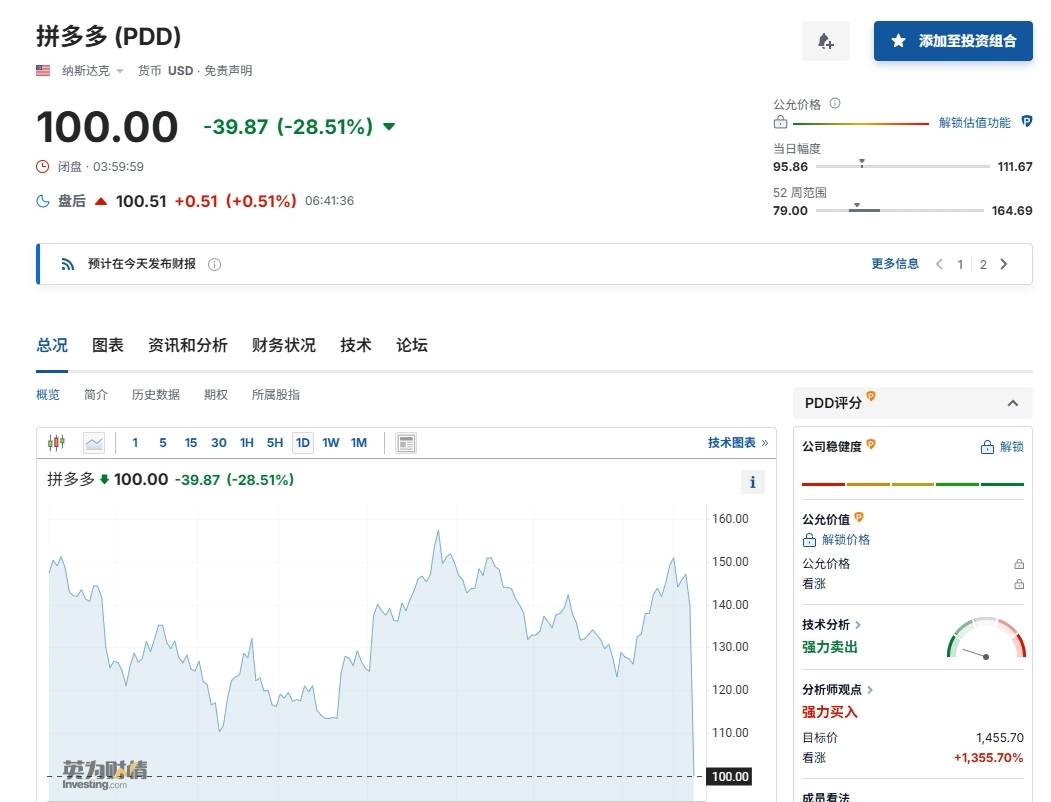Switch to the 技术 tab
The height and width of the screenshot is (802, 1051).
(x=355, y=345)
